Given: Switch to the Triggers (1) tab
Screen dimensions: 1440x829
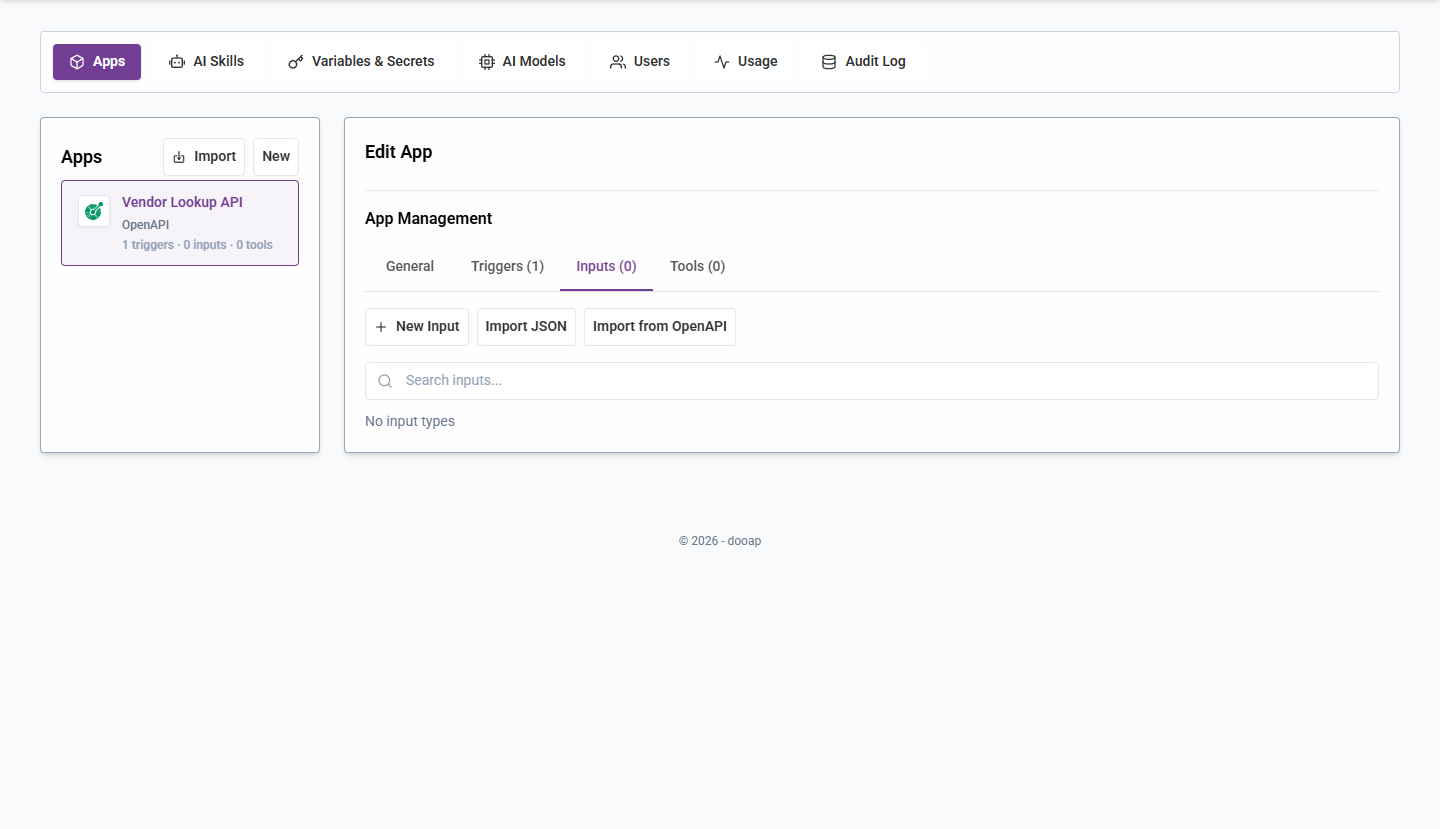Looking at the screenshot, I should coord(507,266).
